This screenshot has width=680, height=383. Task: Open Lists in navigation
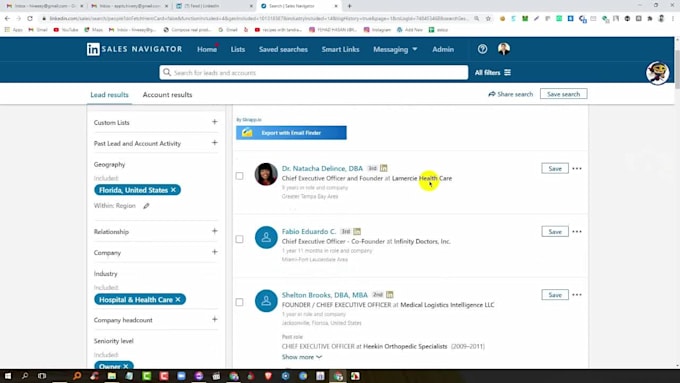238,49
